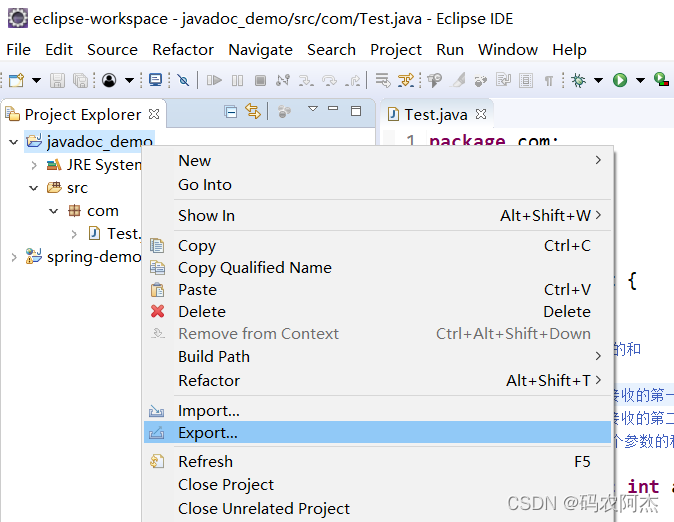Choose Copy in the context menu
674x522 pixels.
[377, 246]
